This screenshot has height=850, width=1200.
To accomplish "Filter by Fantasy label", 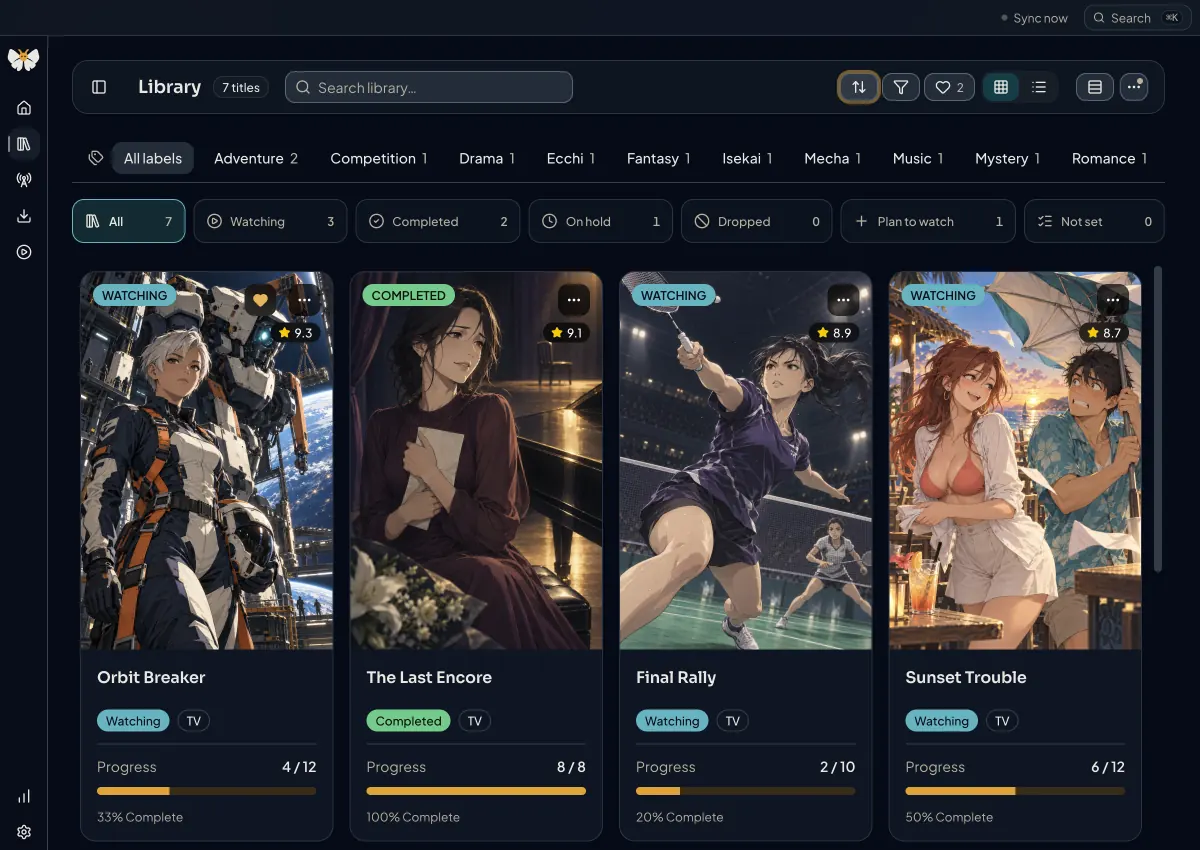I will point(659,158).
